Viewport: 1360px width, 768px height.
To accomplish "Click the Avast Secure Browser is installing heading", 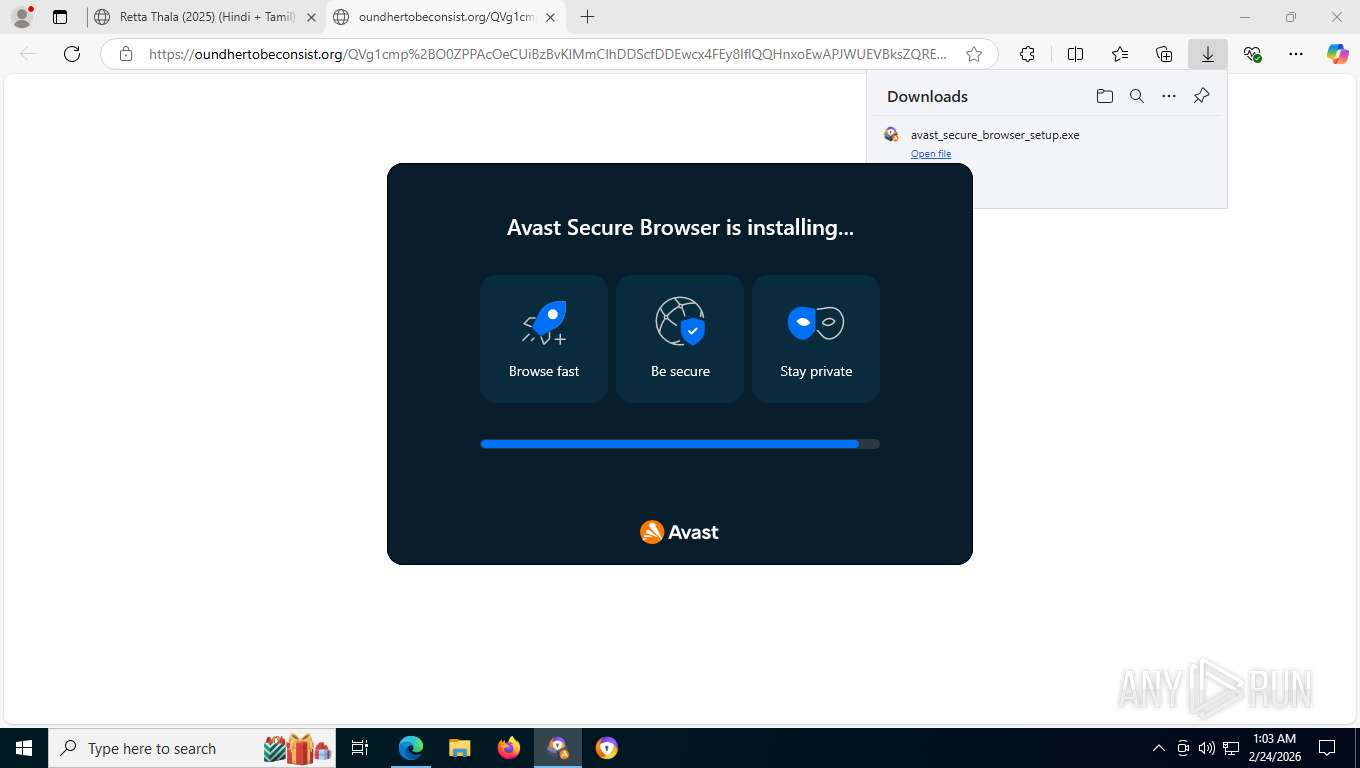I will tap(680, 227).
